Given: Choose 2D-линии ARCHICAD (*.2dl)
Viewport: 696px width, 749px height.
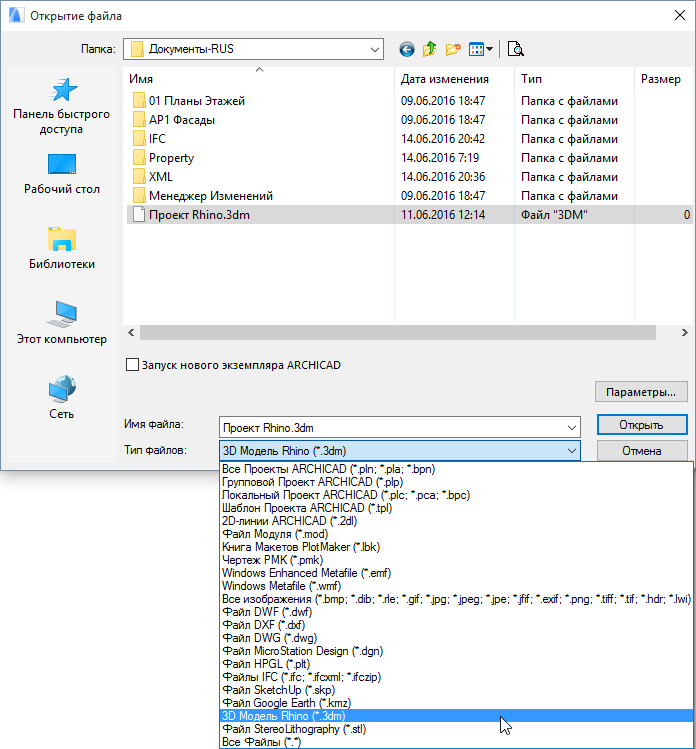Looking at the screenshot, I should [x=456, y=521].
